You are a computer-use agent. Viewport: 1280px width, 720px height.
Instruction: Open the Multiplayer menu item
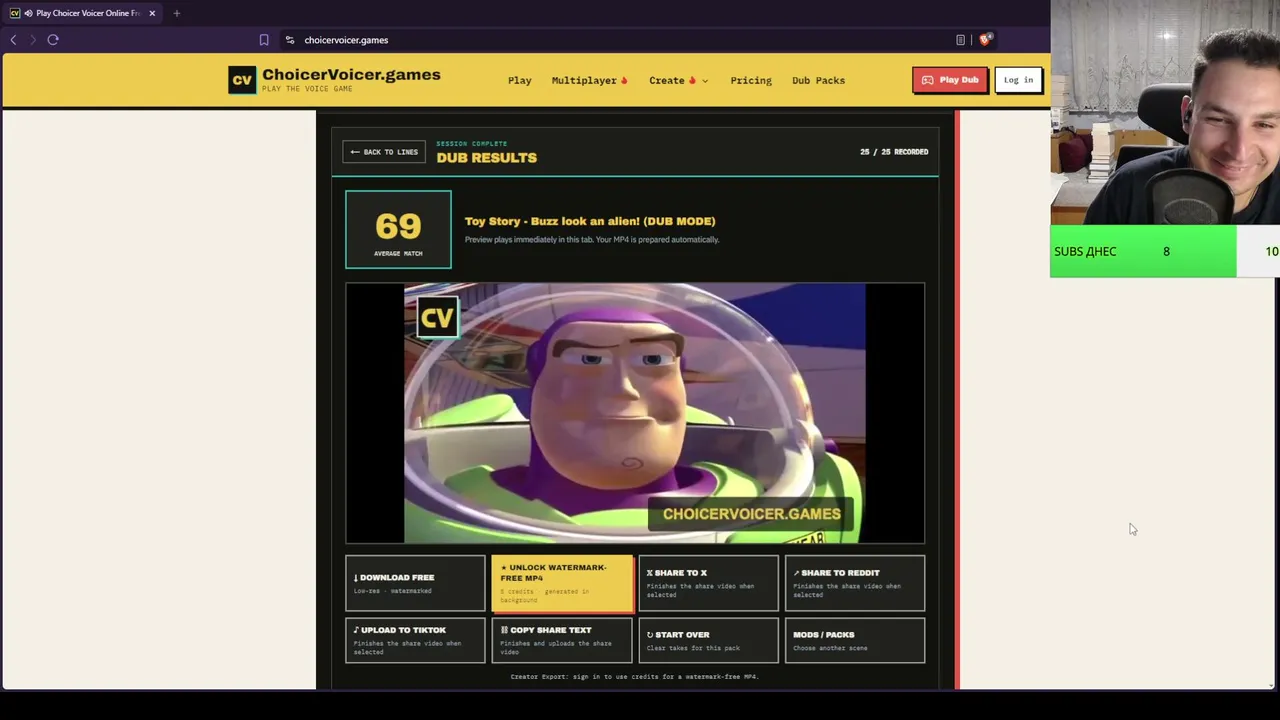coord(589,80)
